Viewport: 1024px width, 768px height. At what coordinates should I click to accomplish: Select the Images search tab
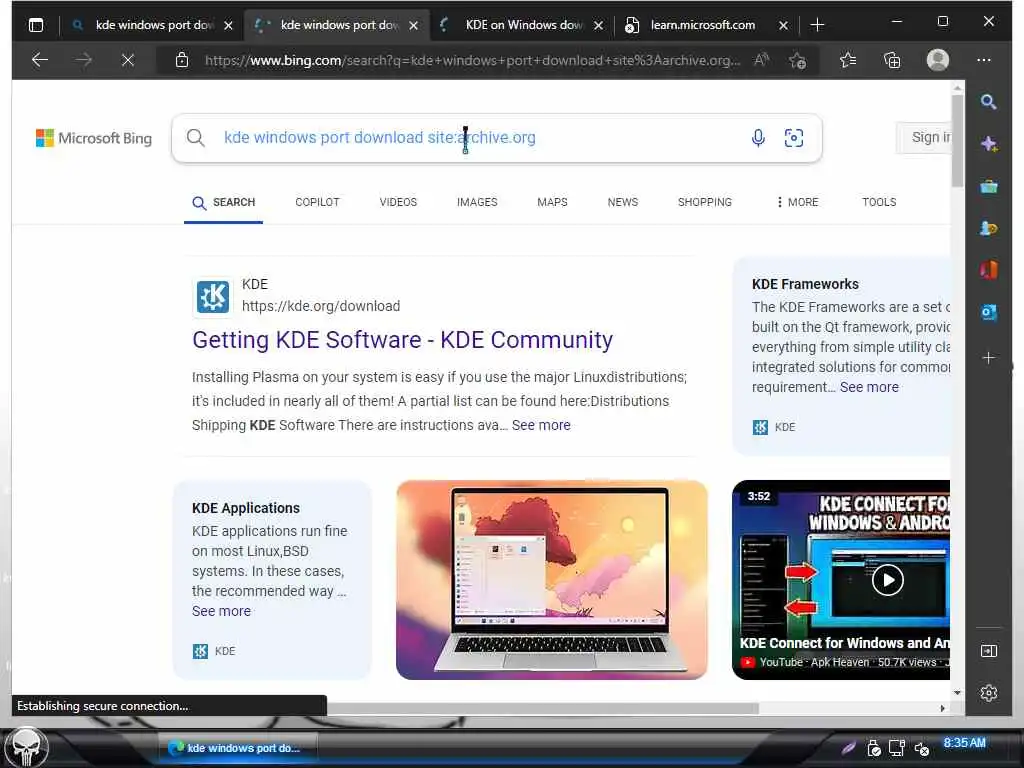(x=477, y=202)
